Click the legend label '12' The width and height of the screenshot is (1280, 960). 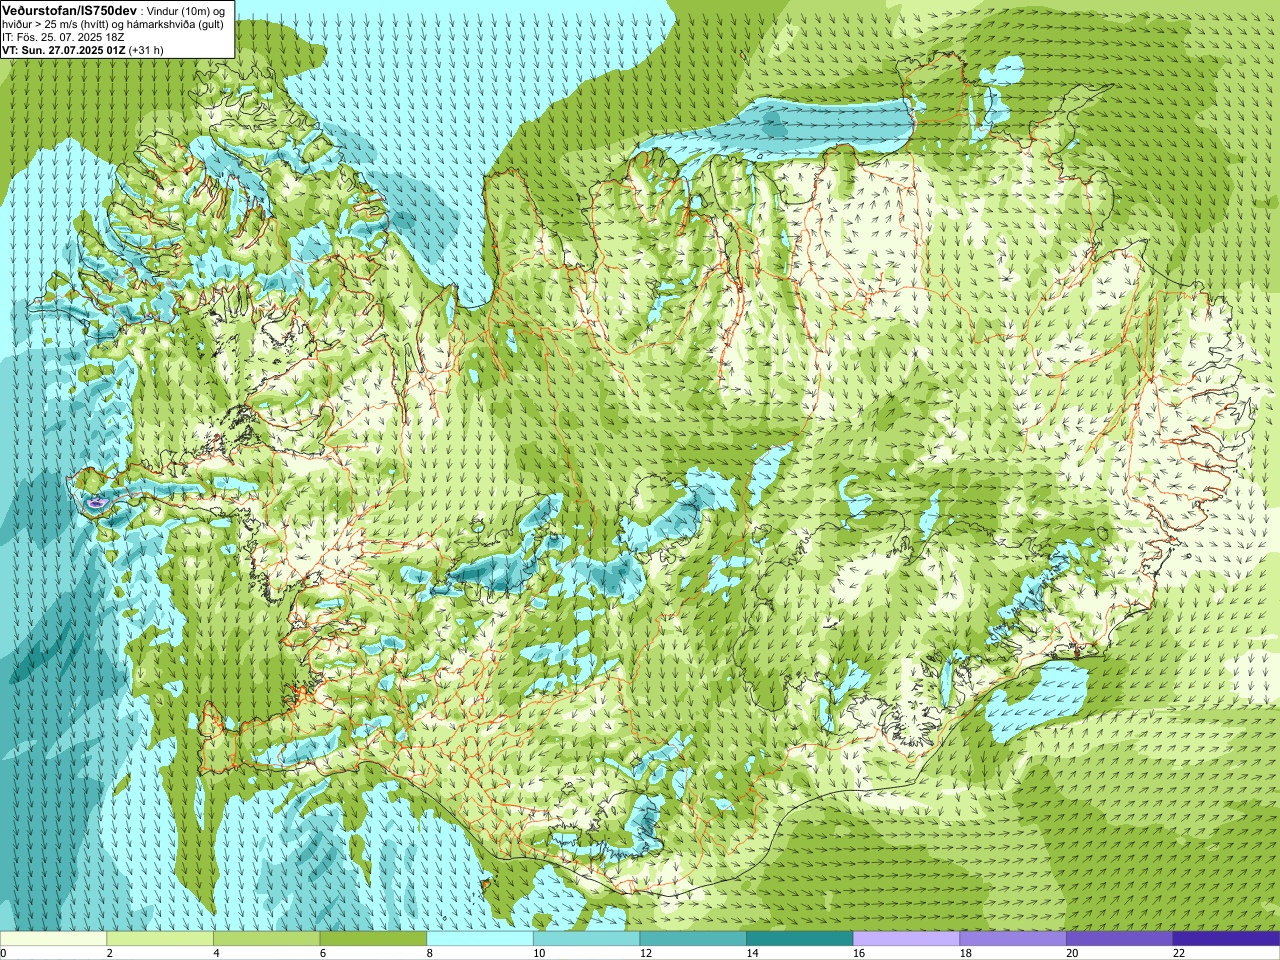[646, 953]
